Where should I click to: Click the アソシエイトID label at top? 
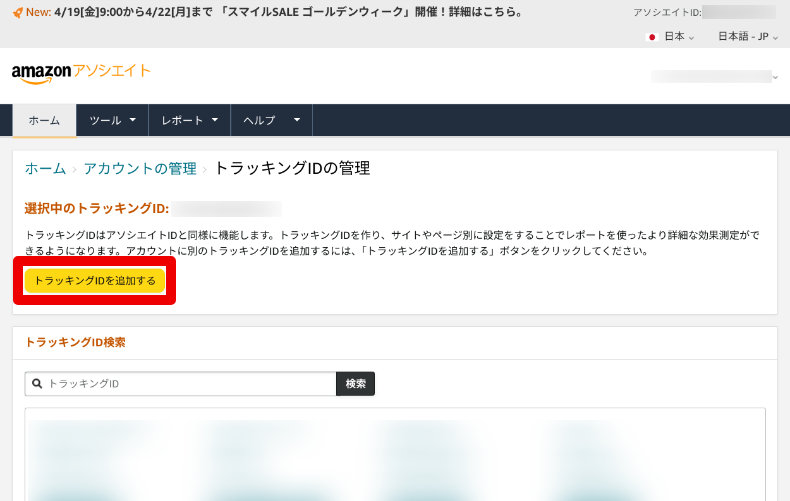point(667,13)
